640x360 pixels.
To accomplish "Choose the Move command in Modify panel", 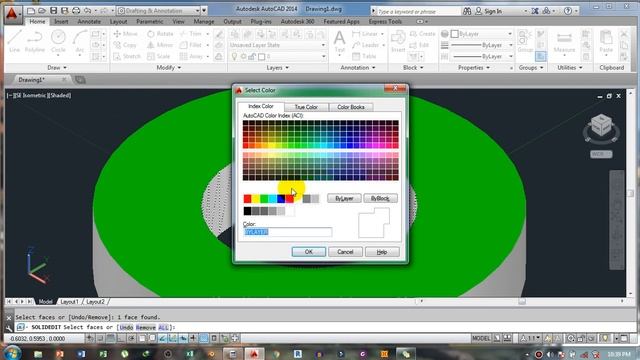I will pyautogui.click(x=126, y=34).
